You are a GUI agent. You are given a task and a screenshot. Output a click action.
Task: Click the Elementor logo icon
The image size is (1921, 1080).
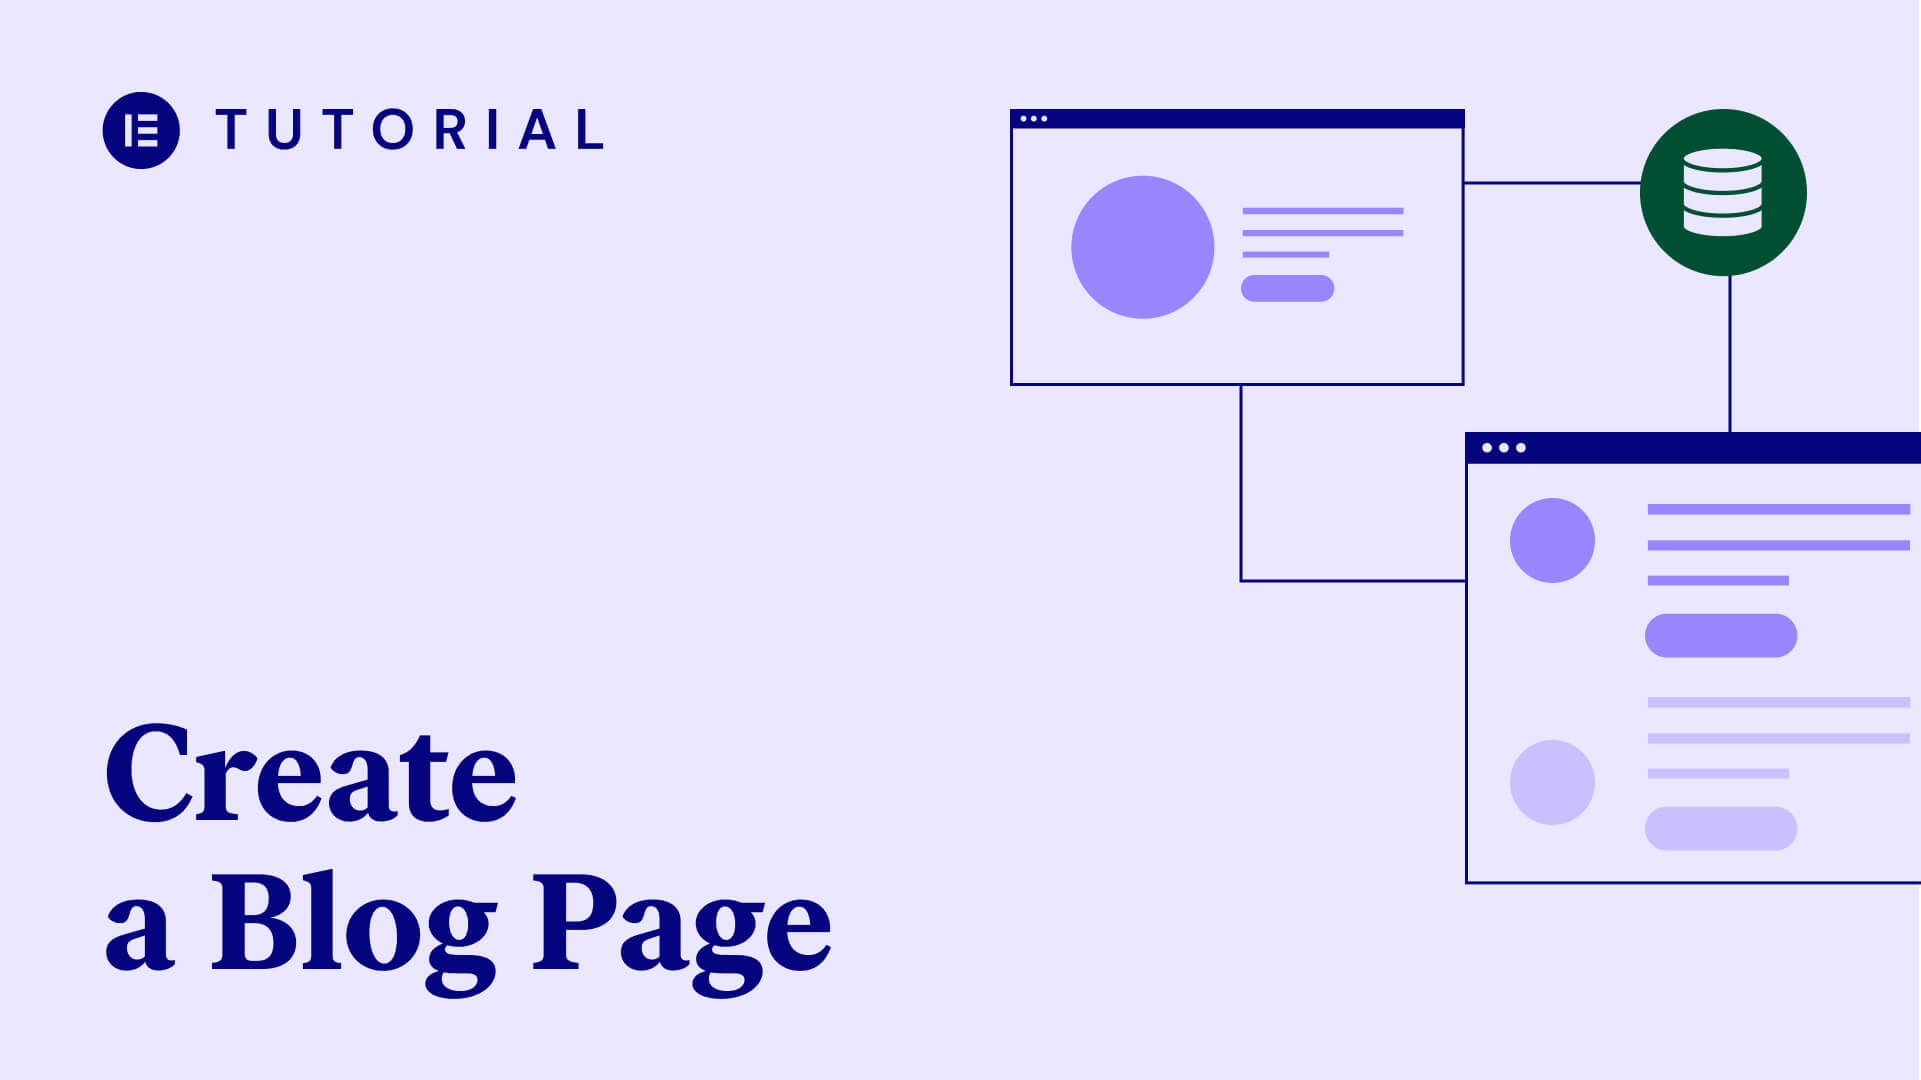tap(141, 129)
